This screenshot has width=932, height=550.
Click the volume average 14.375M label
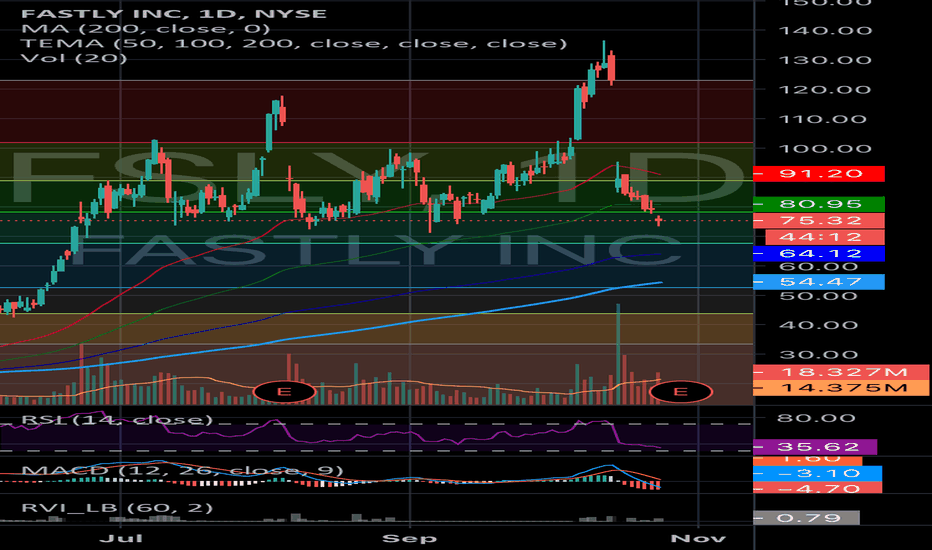tap(841, 388)
